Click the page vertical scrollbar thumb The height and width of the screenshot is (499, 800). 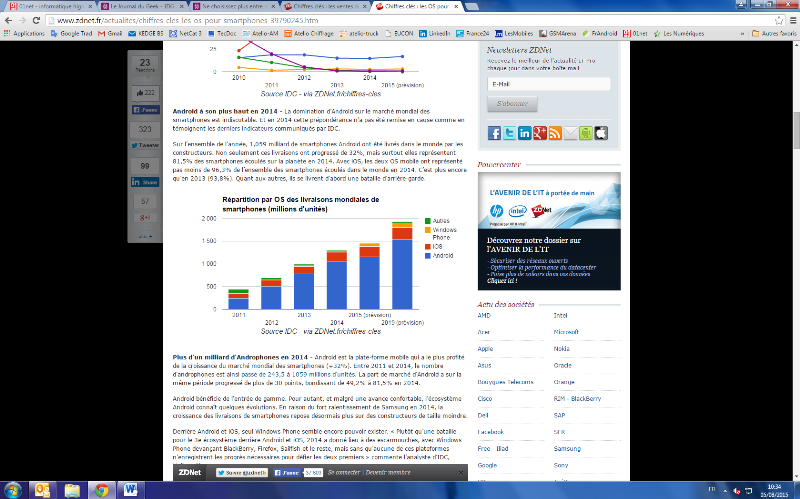(x=796, y=130)
